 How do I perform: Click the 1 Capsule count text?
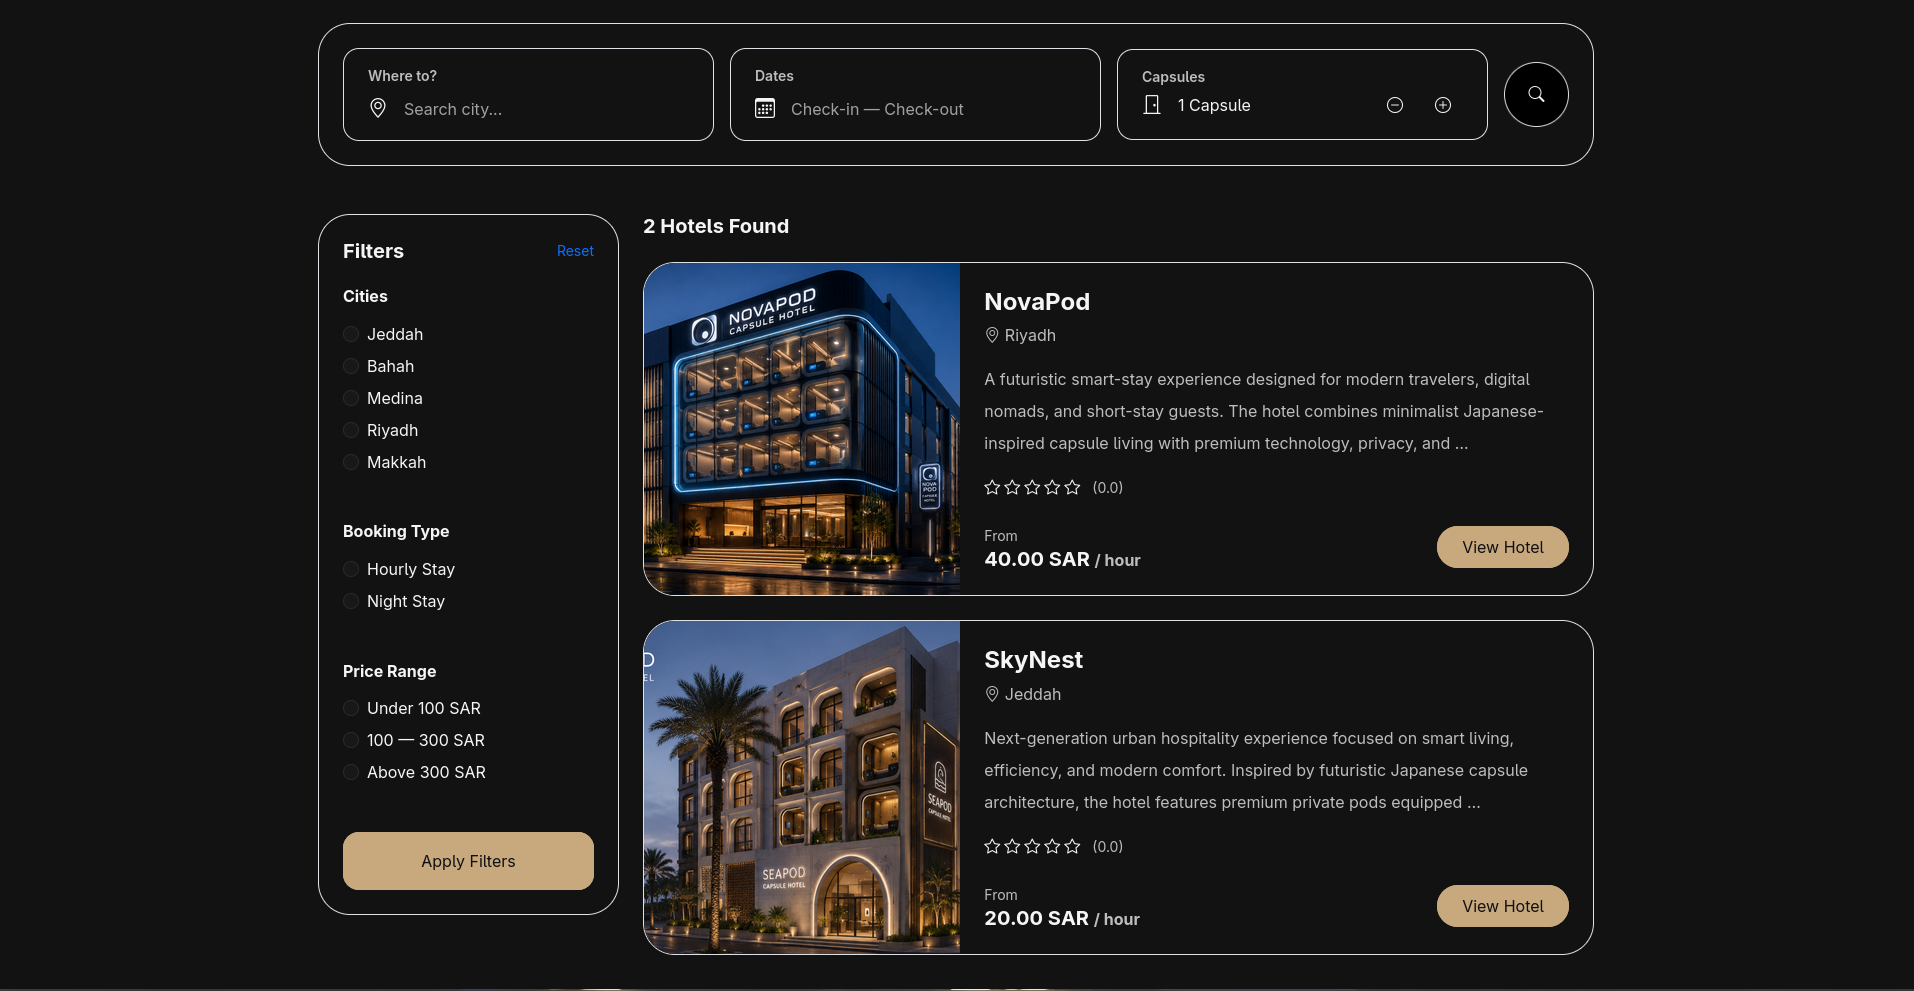[1214, 105]
